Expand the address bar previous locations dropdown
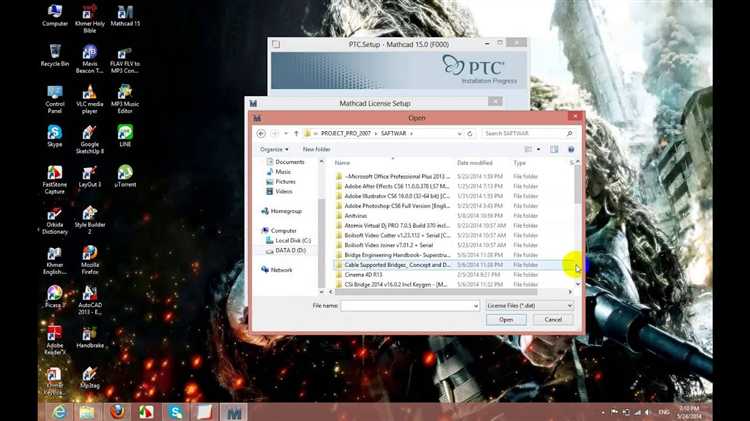The height and width of the screenshot is (421, 750). [x=459, y=134]
